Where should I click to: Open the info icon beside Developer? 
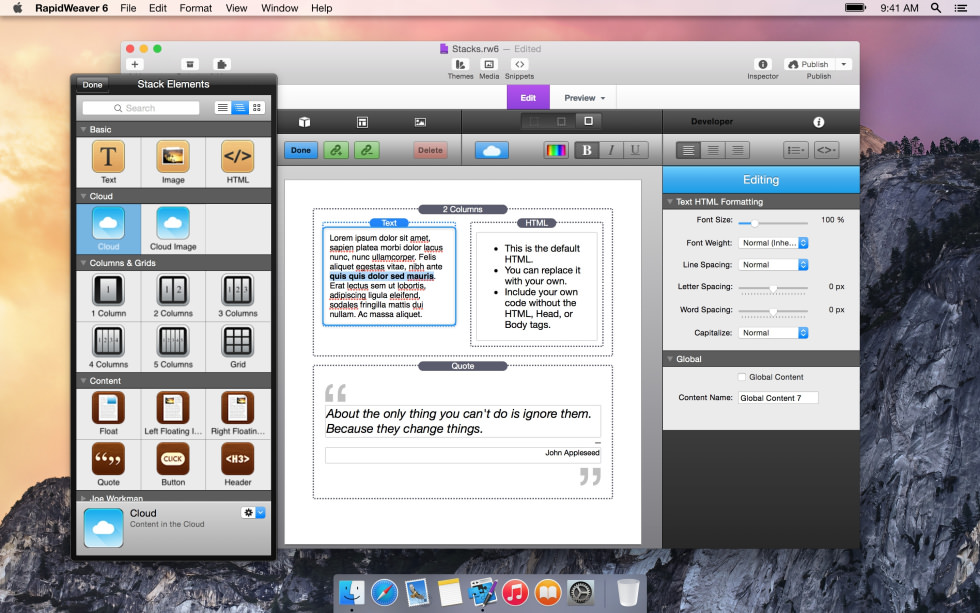click(x=819, y=122)
